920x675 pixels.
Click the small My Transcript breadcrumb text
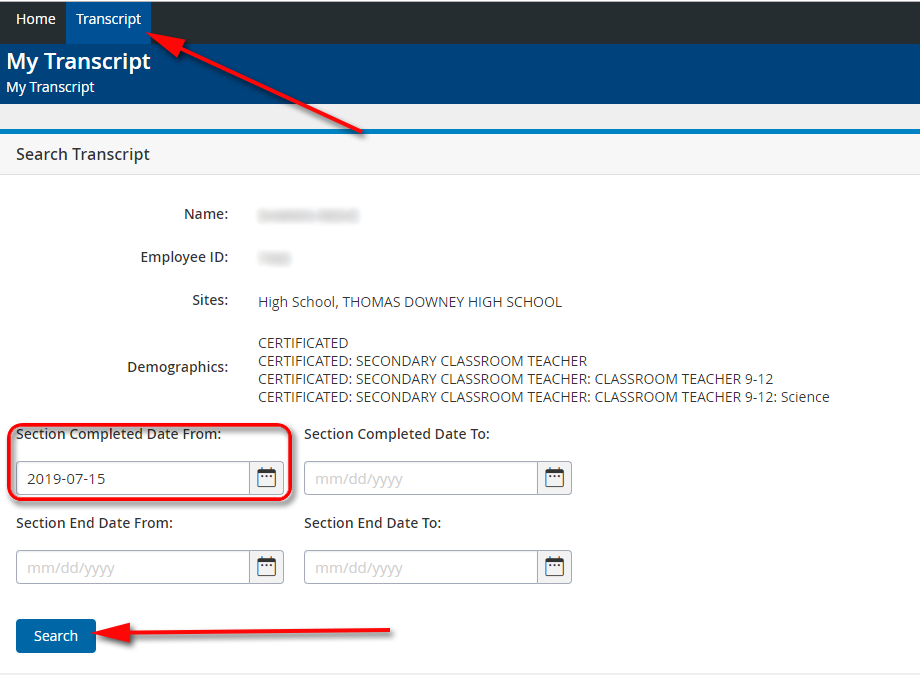[x=50, y=87]
